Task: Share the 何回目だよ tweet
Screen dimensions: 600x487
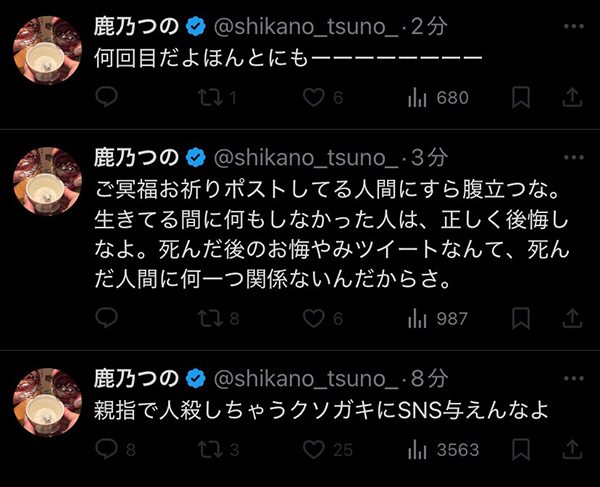Action: [572, 98]
